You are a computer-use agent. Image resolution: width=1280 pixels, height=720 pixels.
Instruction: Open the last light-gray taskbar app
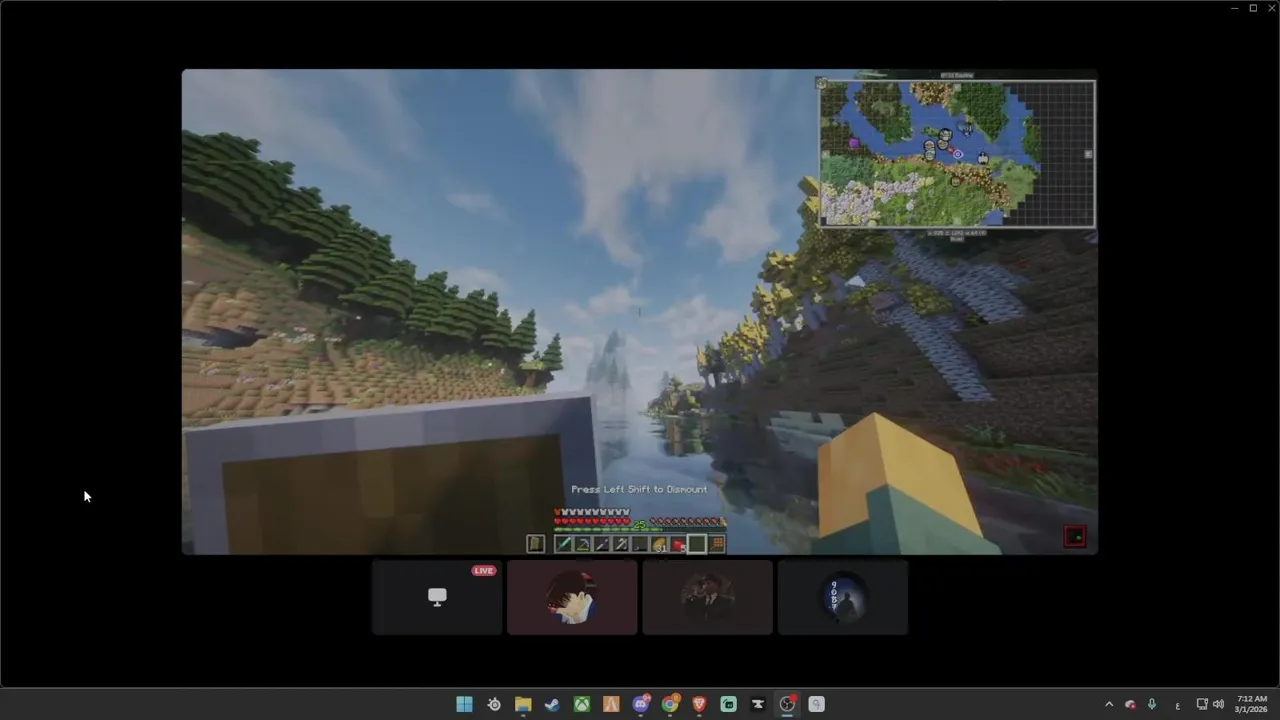point(816,704)
